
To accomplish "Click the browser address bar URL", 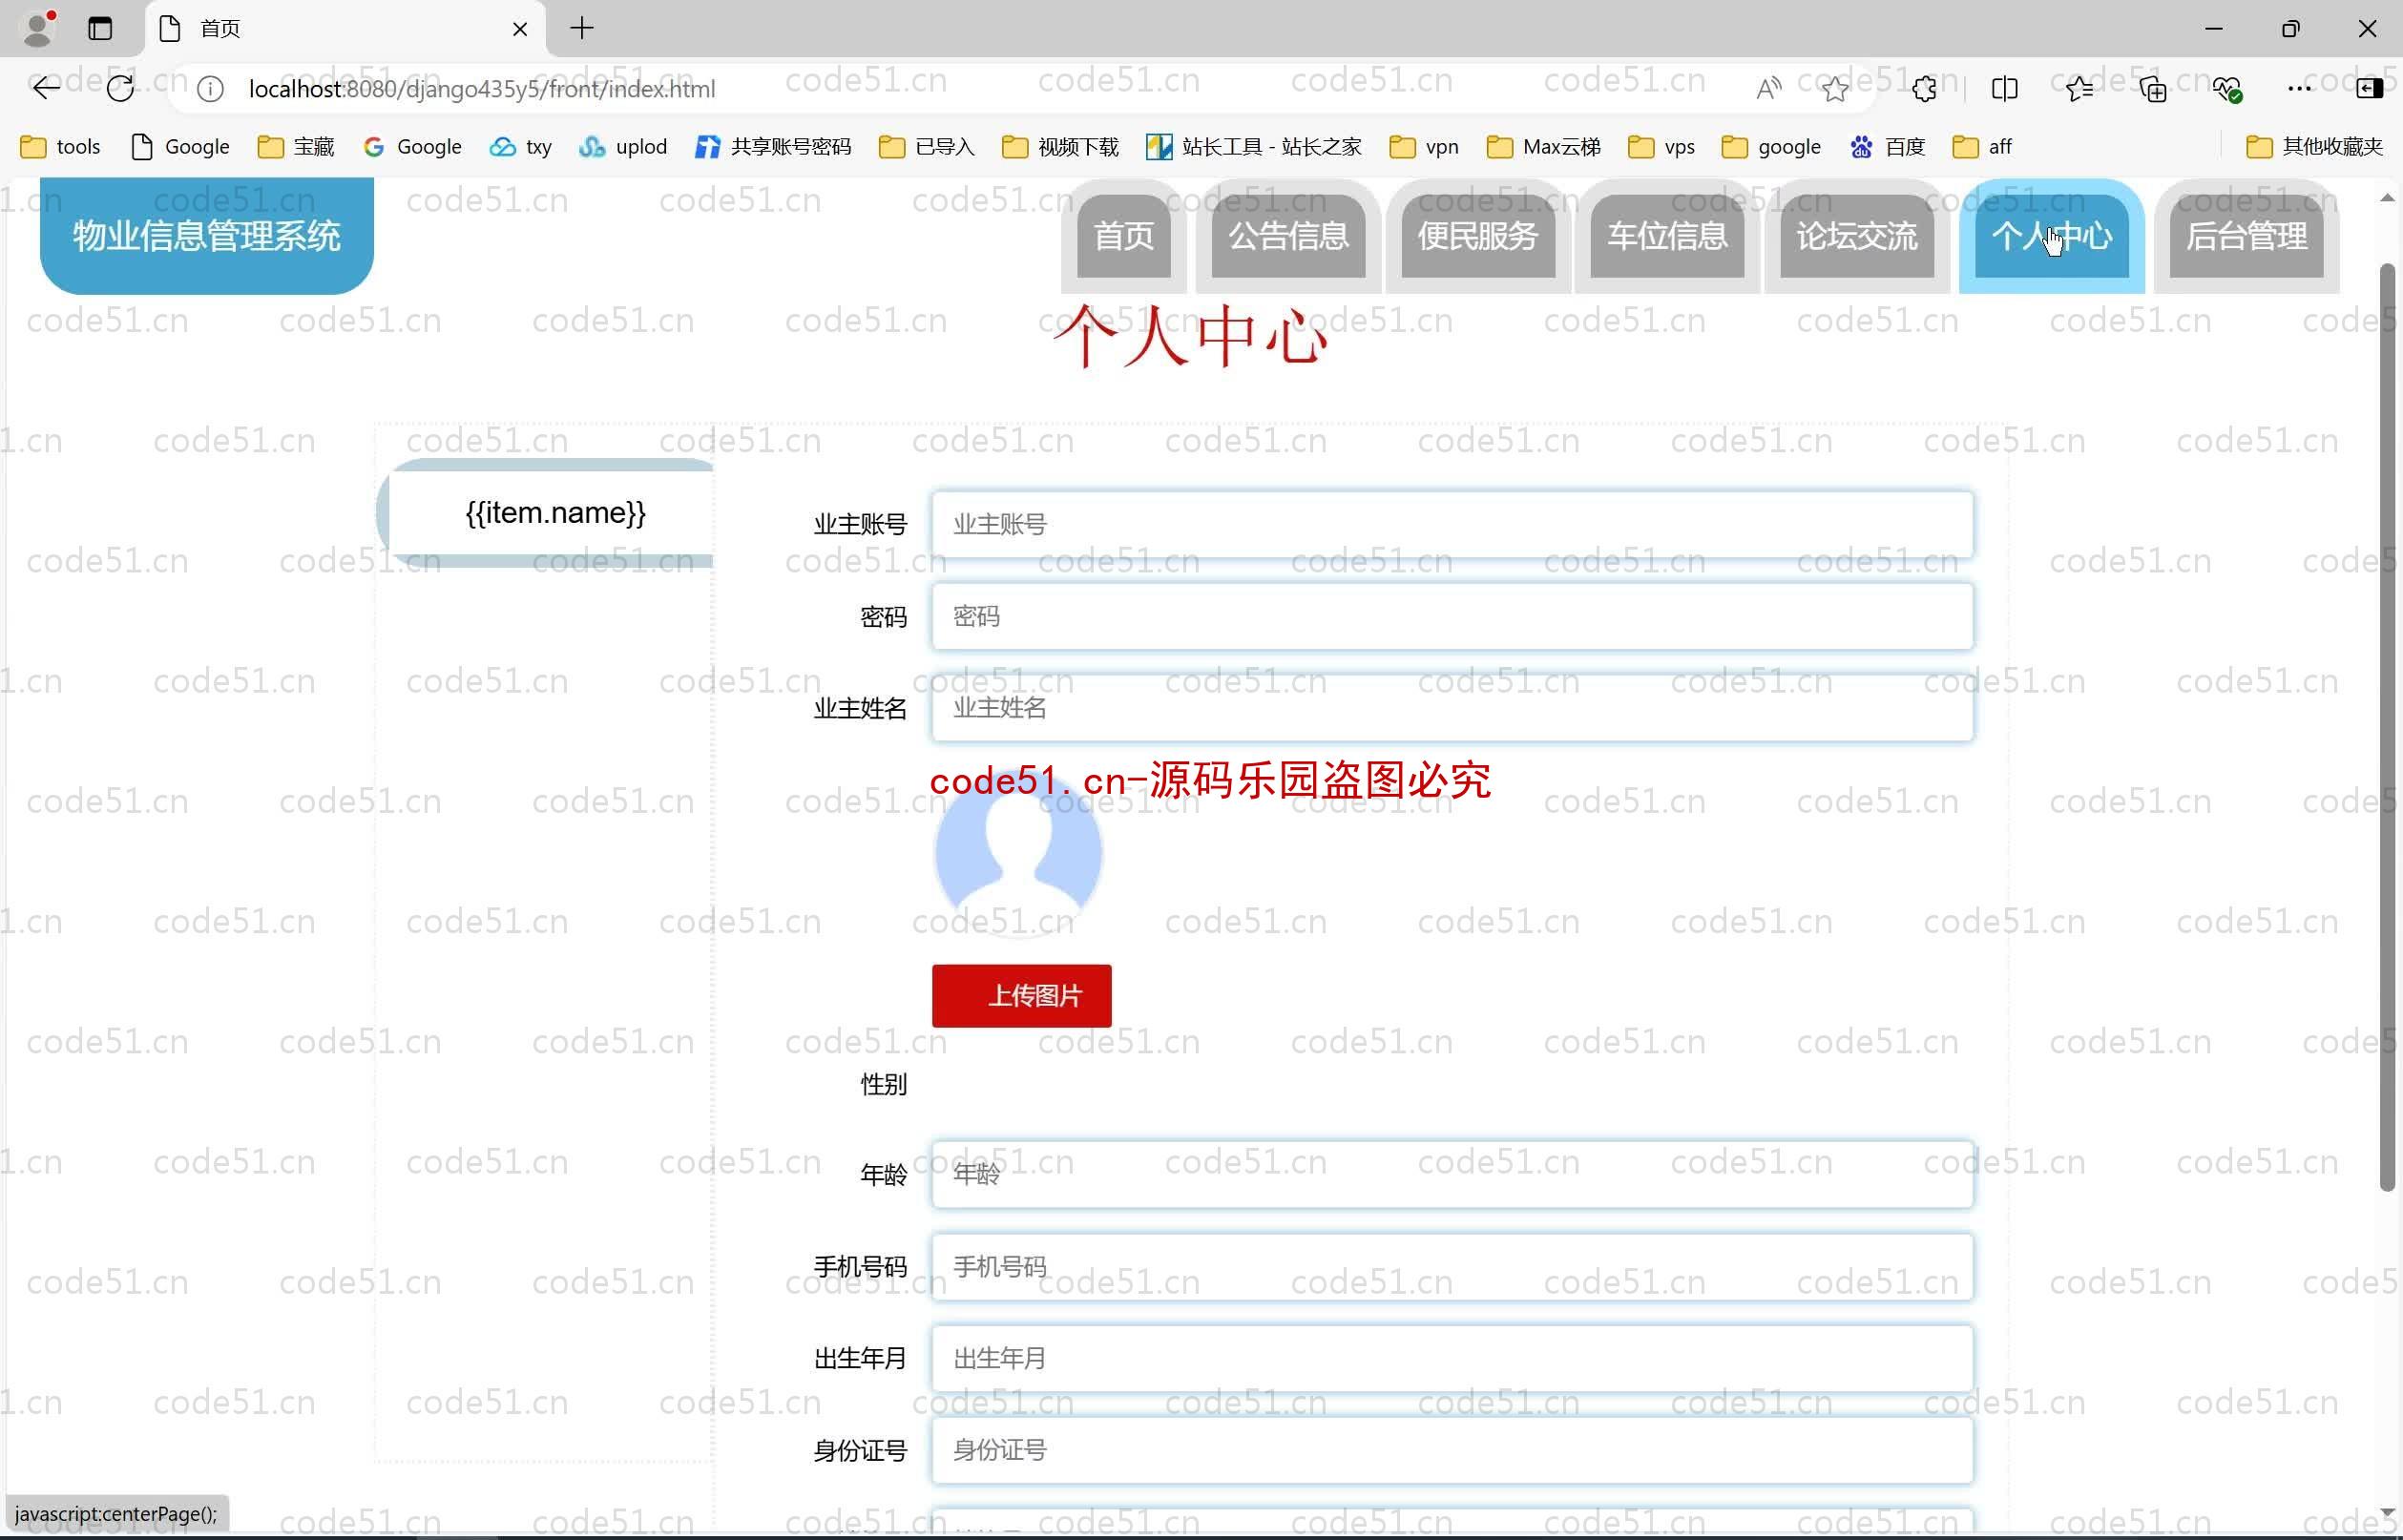I will (x=482, y=89).
